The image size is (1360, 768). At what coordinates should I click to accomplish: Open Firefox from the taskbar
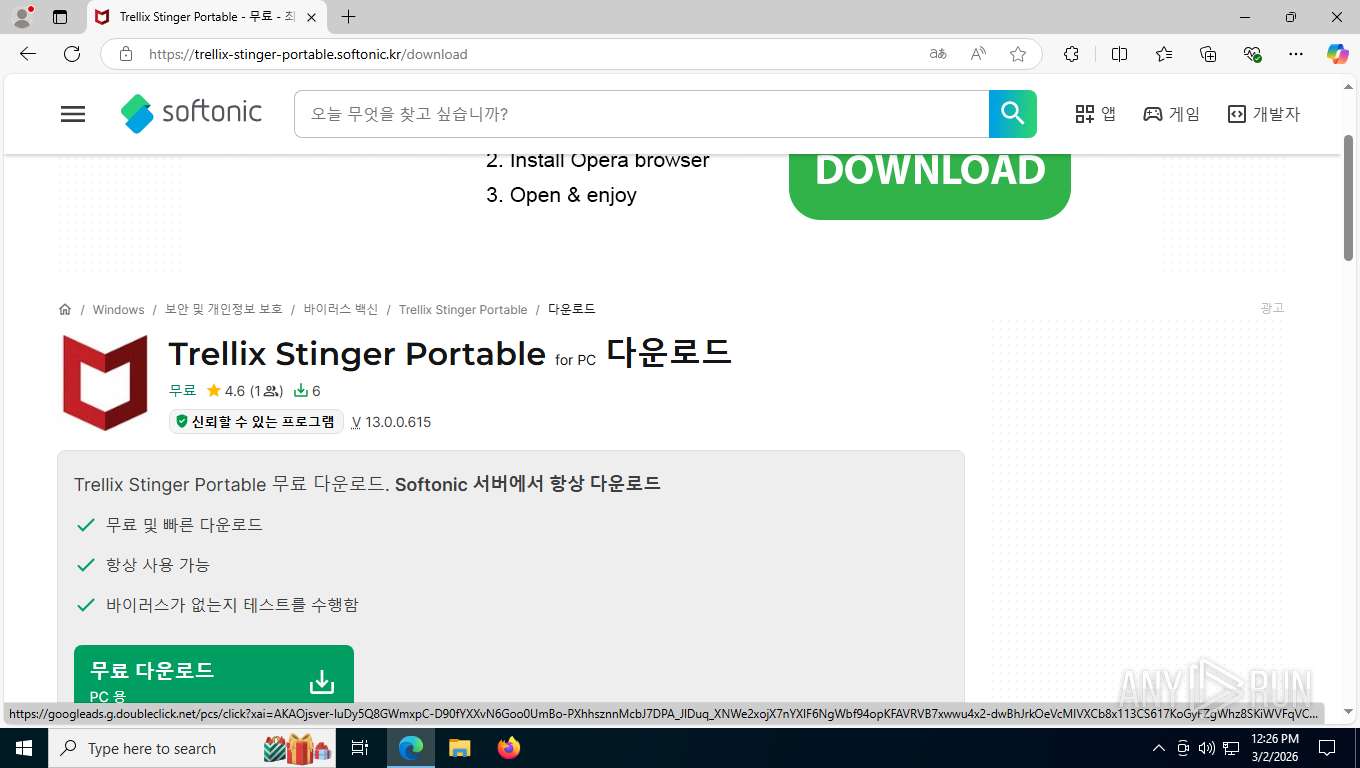point(509,748)
